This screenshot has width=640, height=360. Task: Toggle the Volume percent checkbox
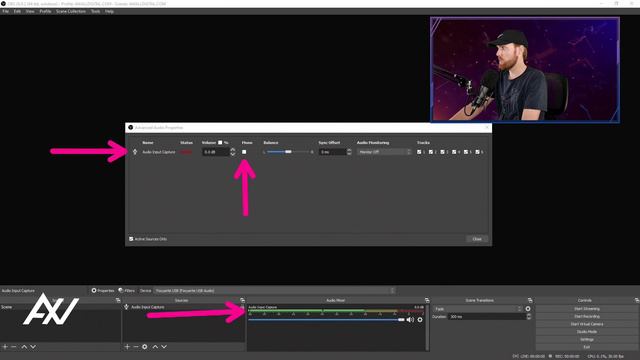tap(220, 142)
